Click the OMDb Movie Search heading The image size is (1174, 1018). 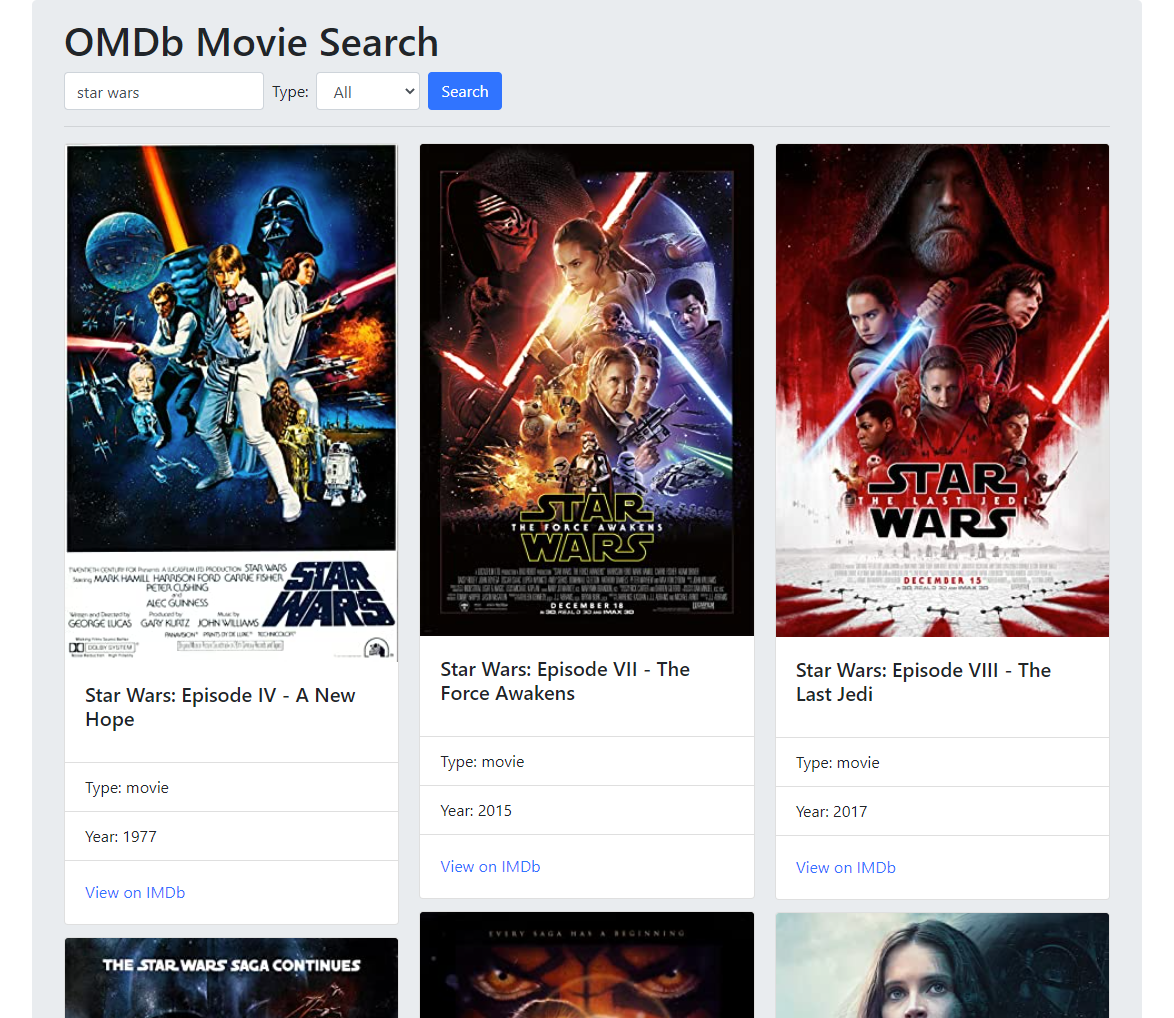pos(251,42)
